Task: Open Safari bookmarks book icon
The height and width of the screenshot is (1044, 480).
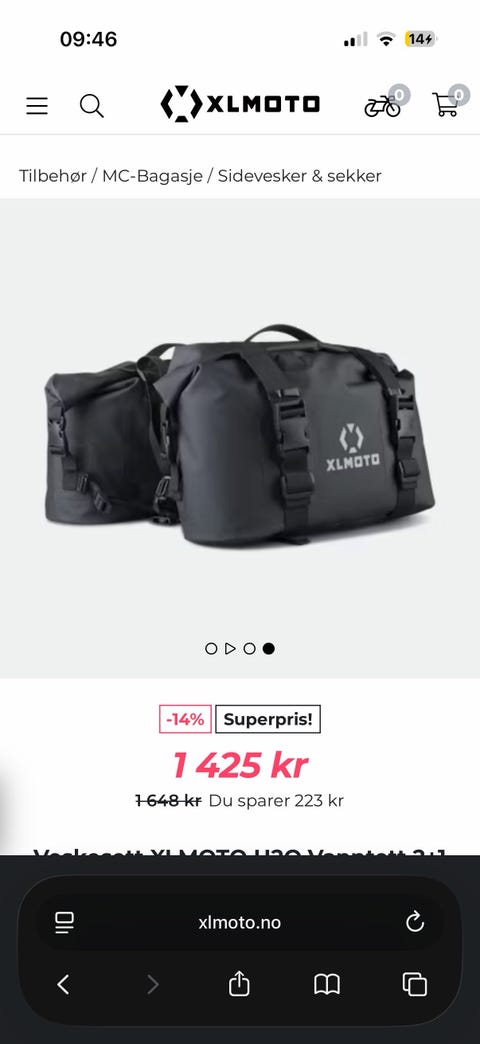Action: pyautogui.click(x=327, y=984)
